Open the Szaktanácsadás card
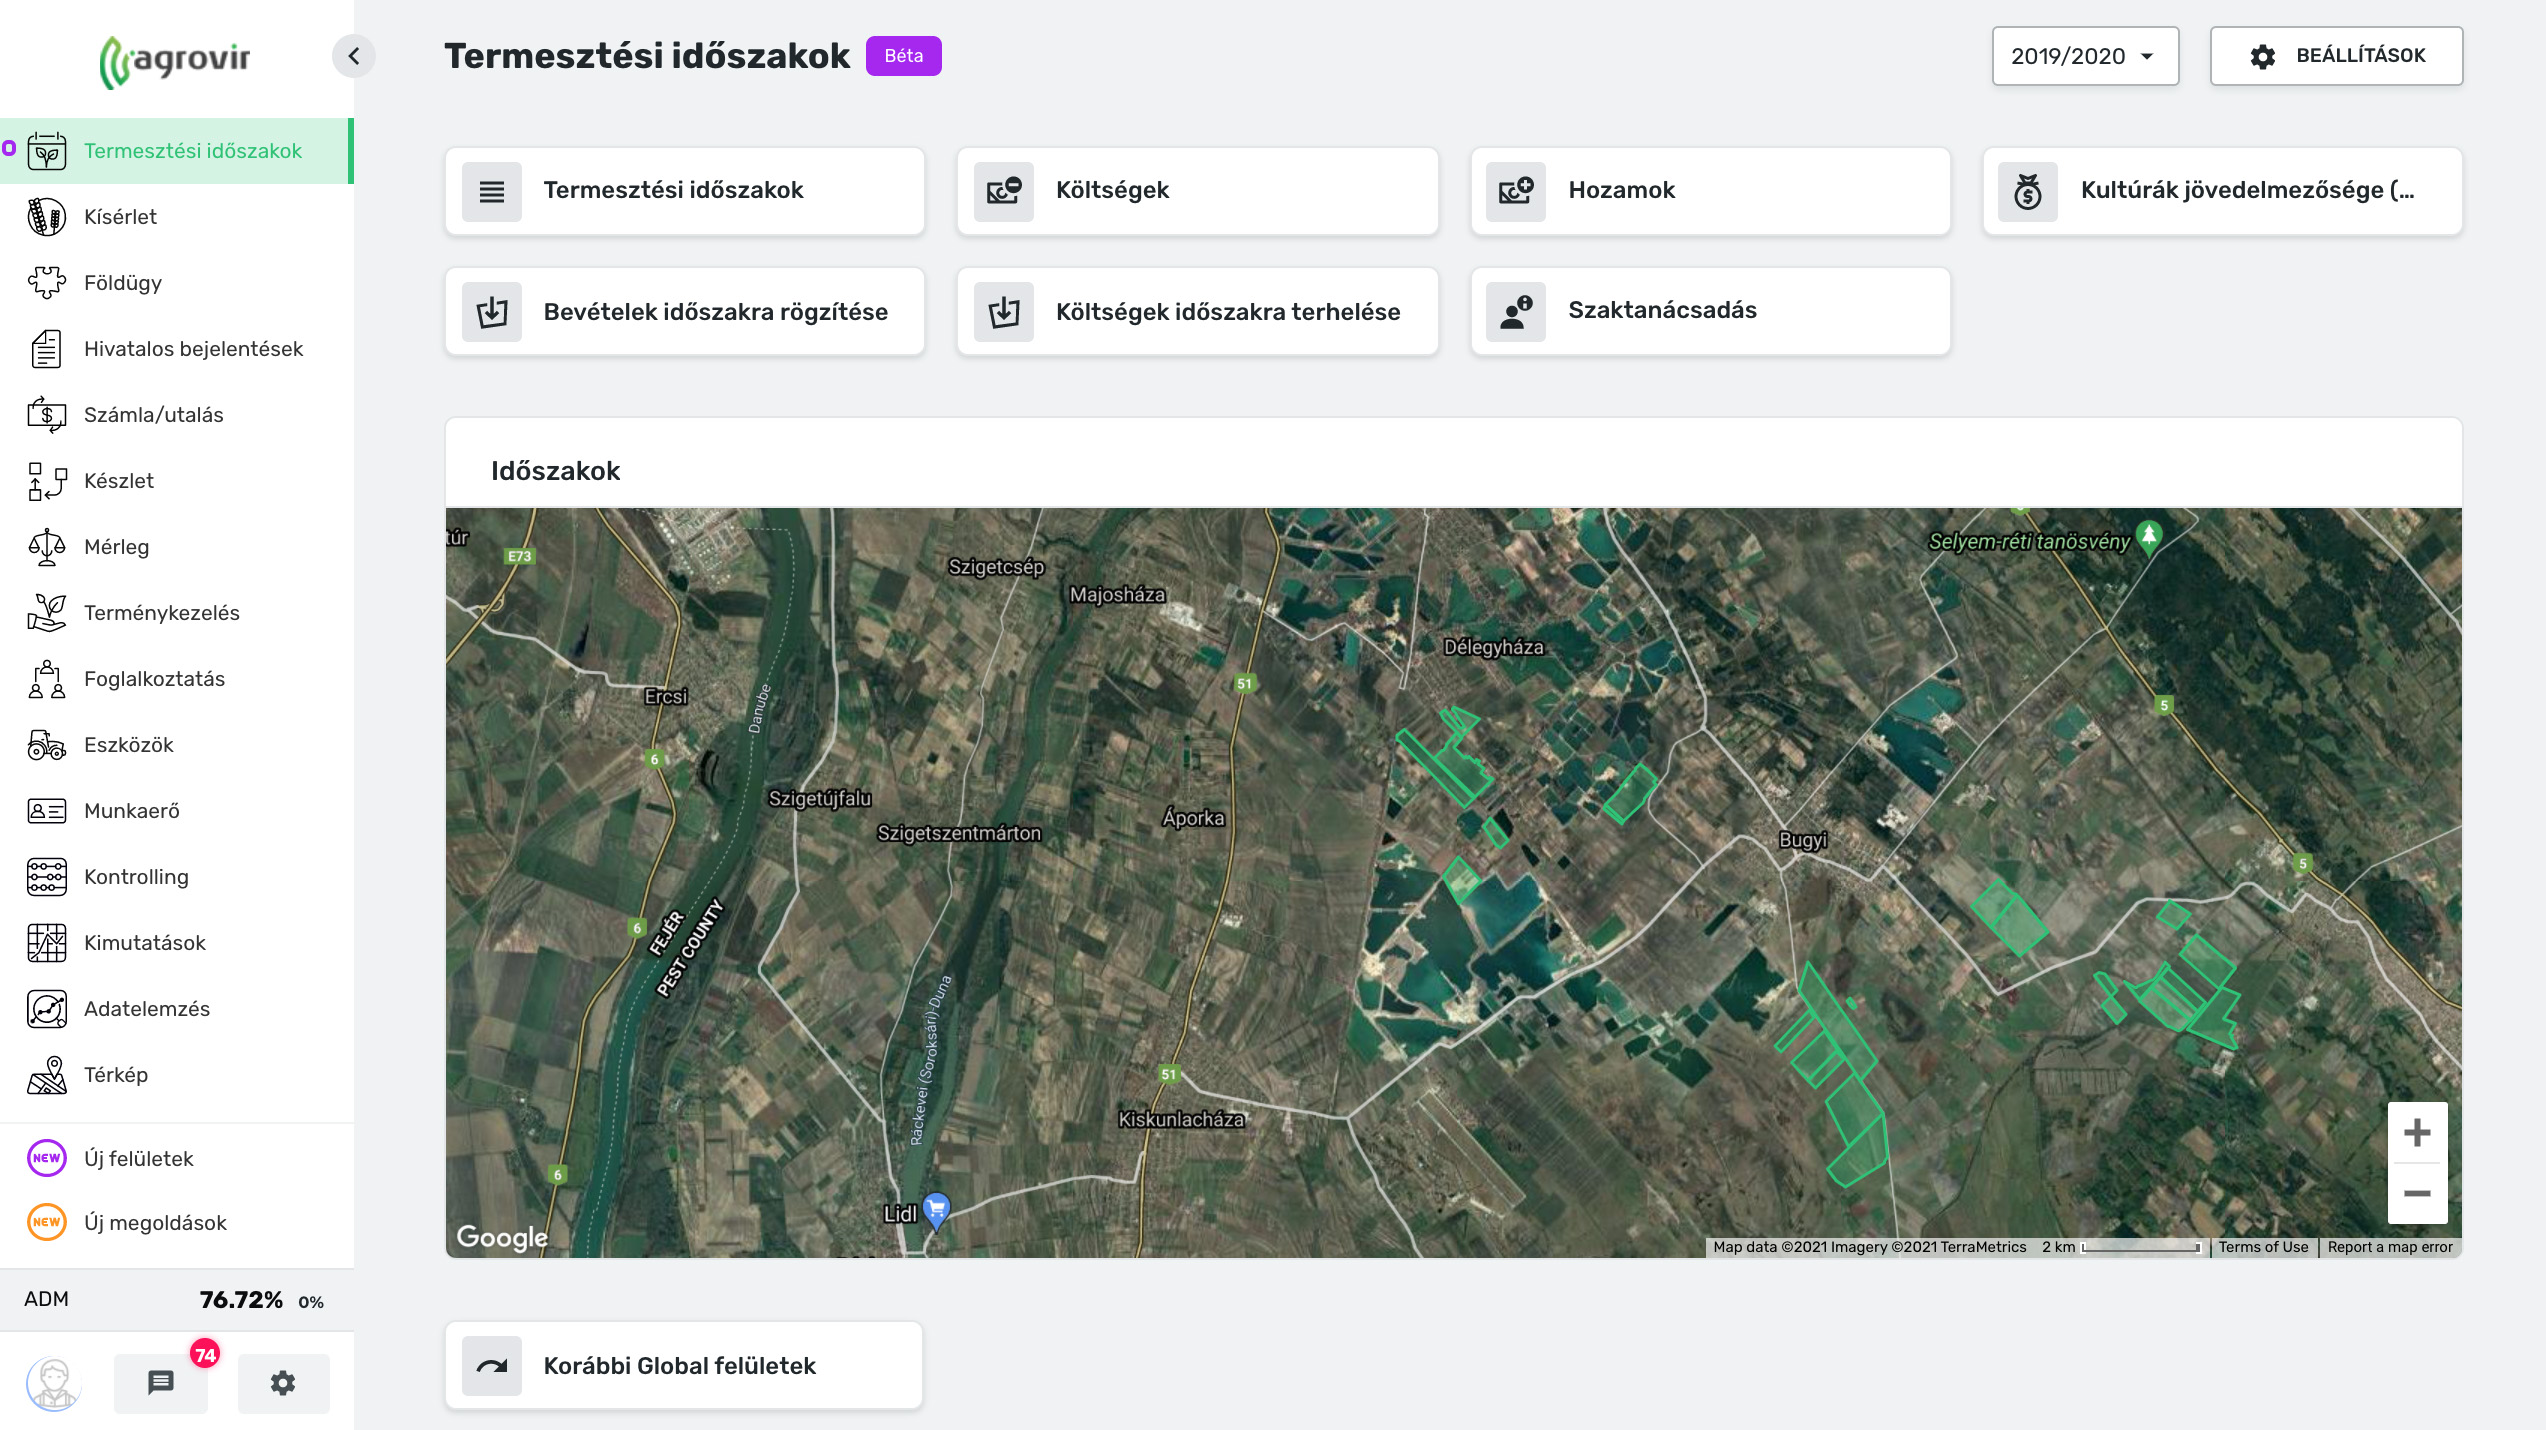The image size is (2546, 1430). click(1710, 311)
